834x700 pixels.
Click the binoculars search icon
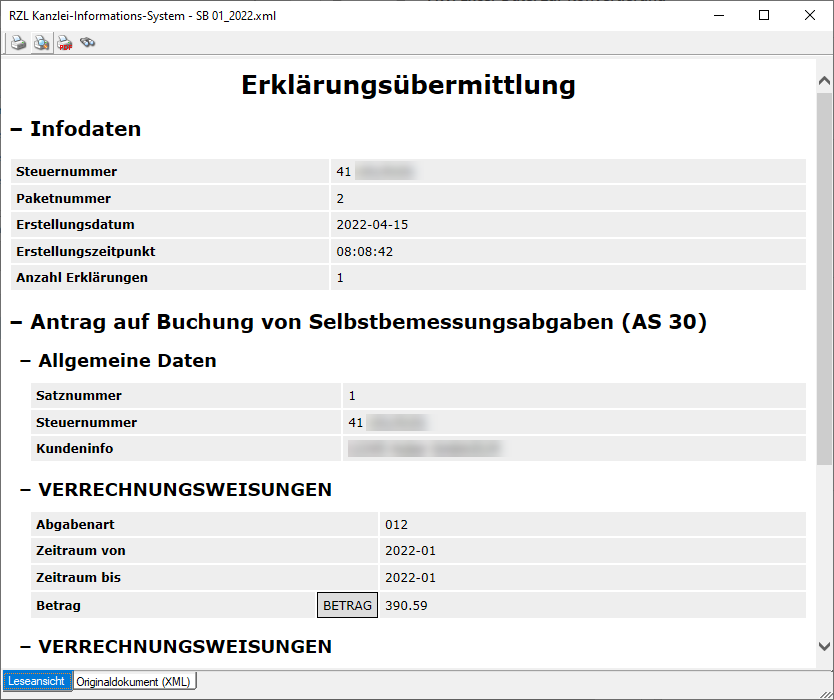[88, 43]
